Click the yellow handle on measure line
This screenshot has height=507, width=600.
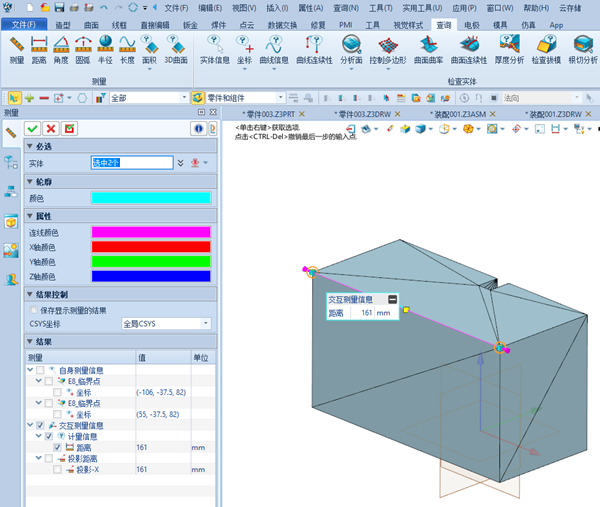(x=406, y=310)
